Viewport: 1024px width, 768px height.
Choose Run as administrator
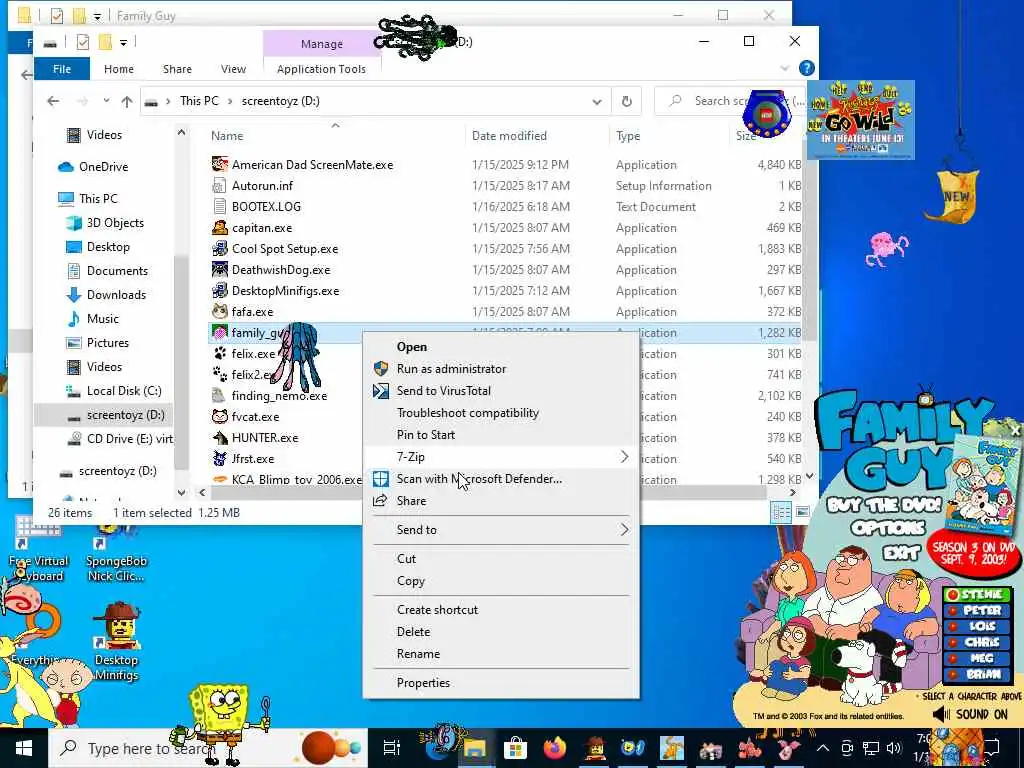pyautogui.click(x=451, y=369)
